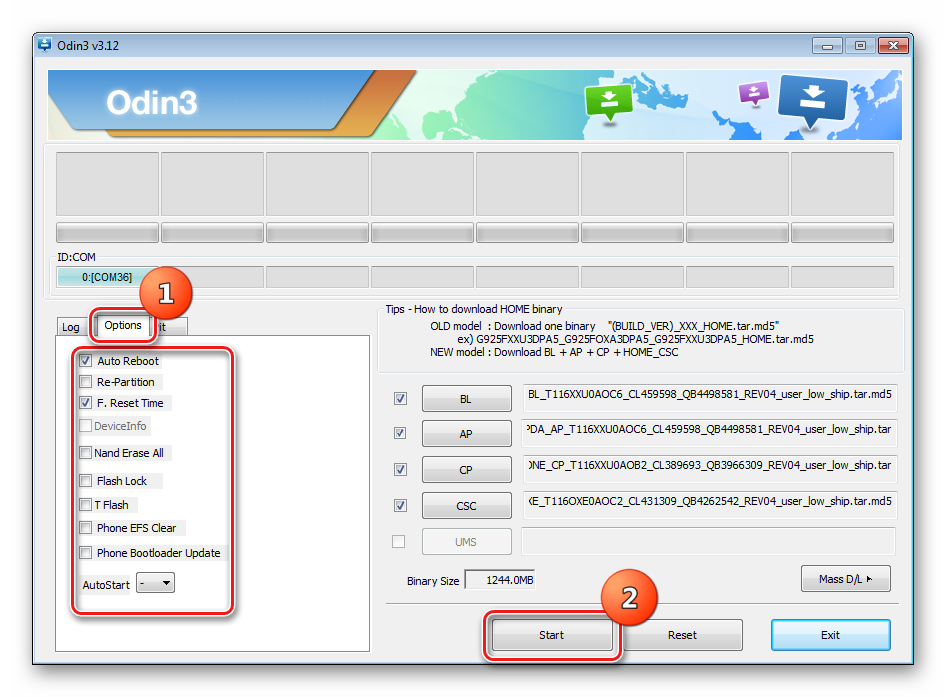The image size is (946, 697).
Task: Click the Odin3 app icon in title bar
Action: tap(45, 45)
